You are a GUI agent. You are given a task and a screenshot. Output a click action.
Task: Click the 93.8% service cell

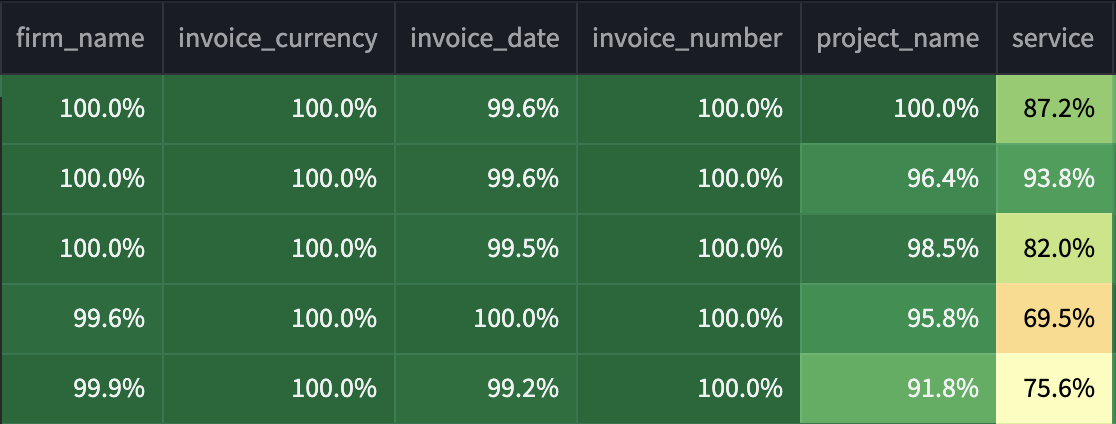(1056, 179)
